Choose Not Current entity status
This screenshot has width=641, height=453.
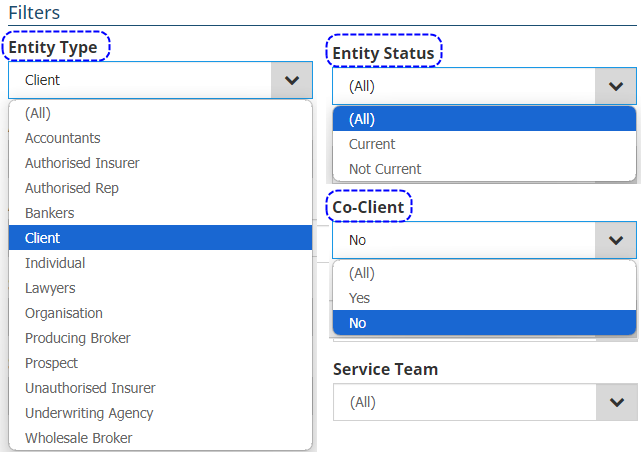(x=385, y=169)
